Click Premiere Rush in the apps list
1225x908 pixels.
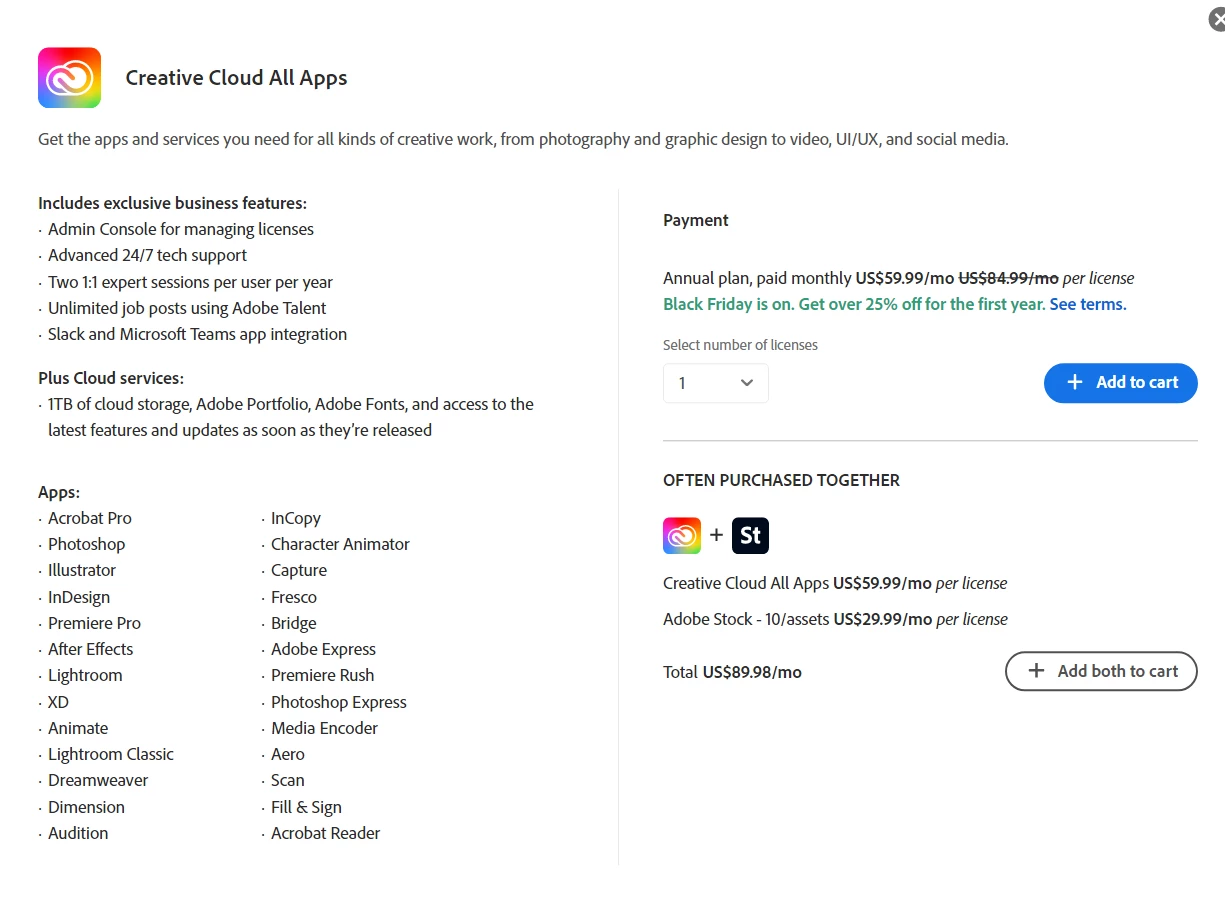click(322, 675)
